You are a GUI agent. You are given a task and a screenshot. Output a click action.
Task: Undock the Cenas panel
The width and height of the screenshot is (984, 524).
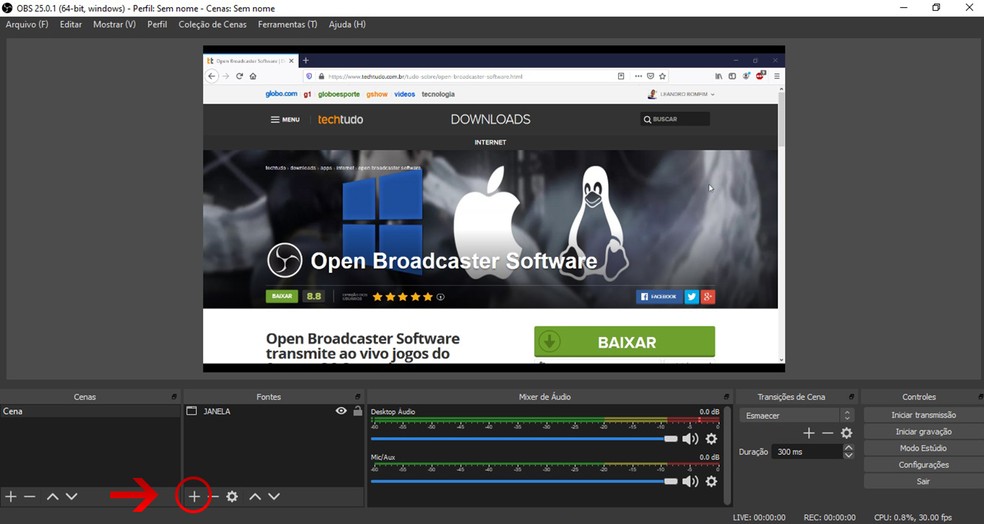pyautogui.click(x=174, y=397)
